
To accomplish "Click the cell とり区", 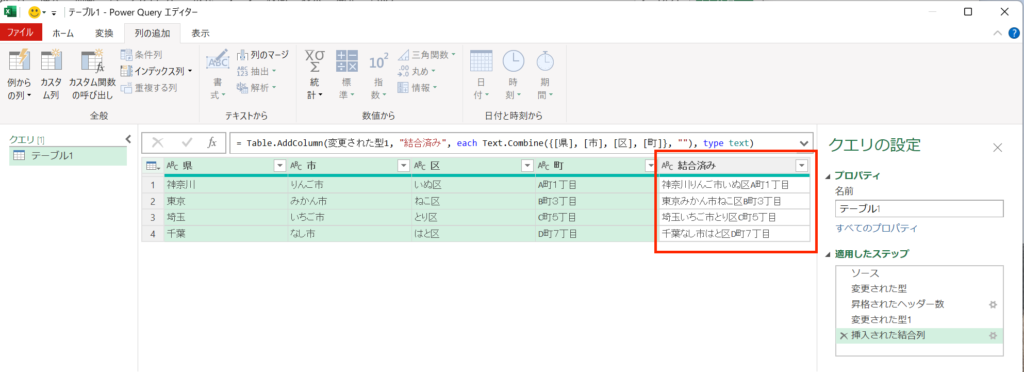I will 472,217.
